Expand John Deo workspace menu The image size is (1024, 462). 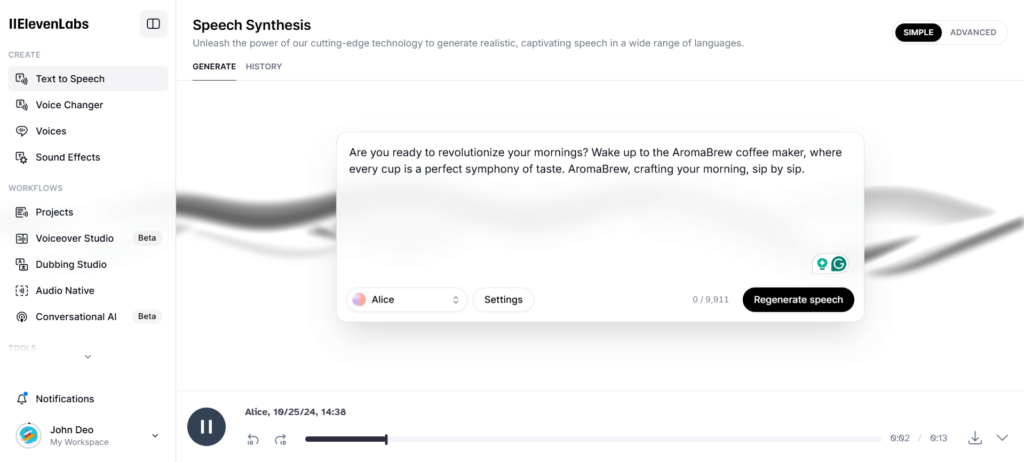tap(154, 435)
